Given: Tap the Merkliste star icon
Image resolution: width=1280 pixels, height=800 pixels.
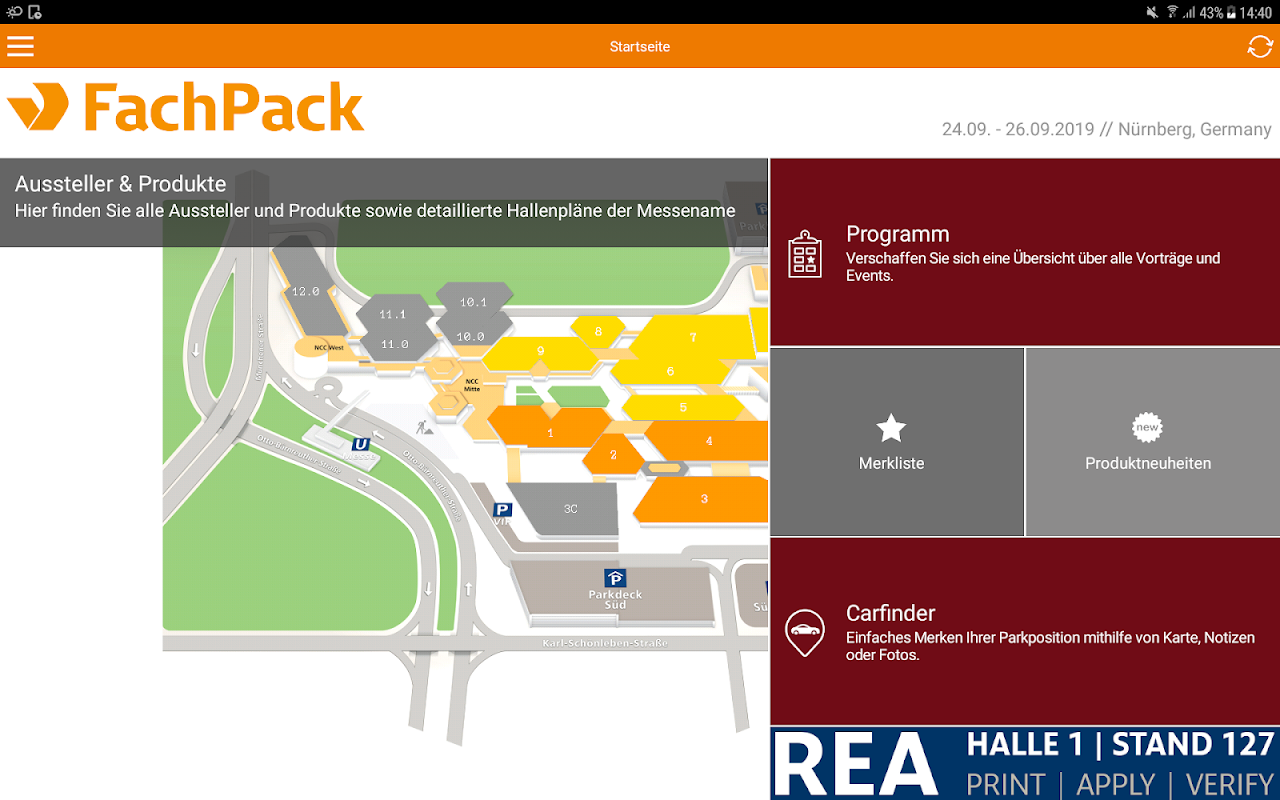Looking at the screenshot, I should coord(891,429).
